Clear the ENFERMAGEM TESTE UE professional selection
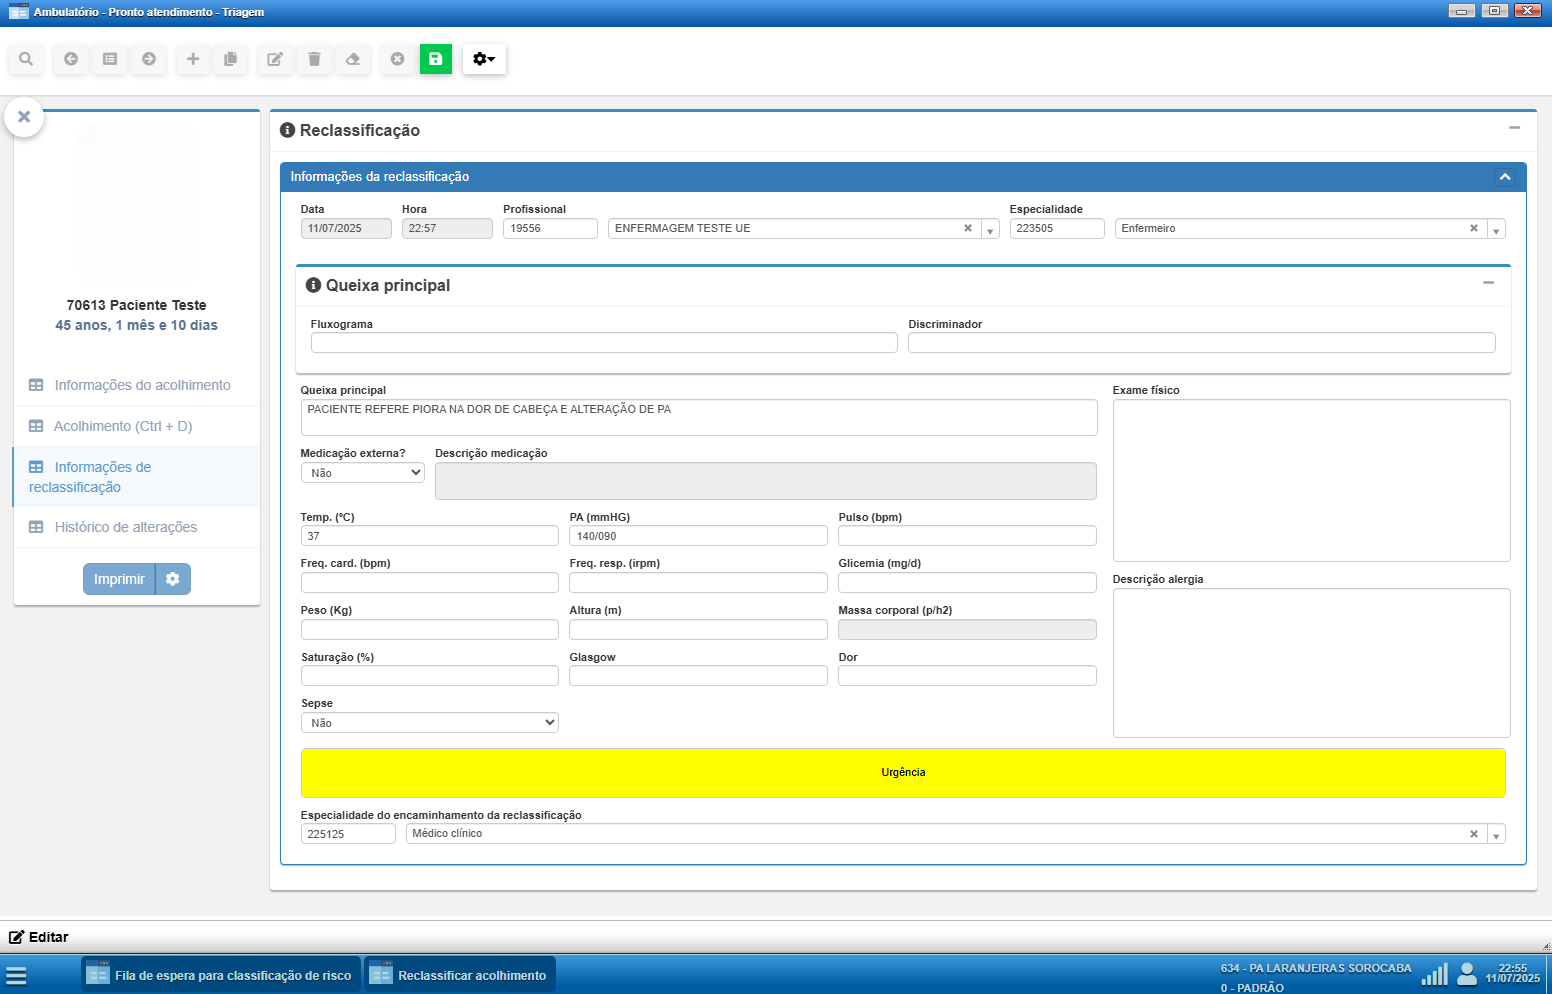Screen dimensions: 1552x994 [967, 228]
